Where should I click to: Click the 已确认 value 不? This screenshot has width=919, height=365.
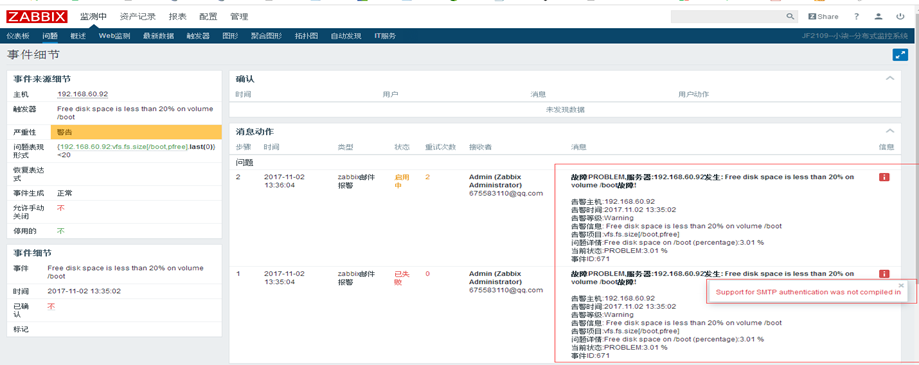pyautogui.click(x=51, y=306)
